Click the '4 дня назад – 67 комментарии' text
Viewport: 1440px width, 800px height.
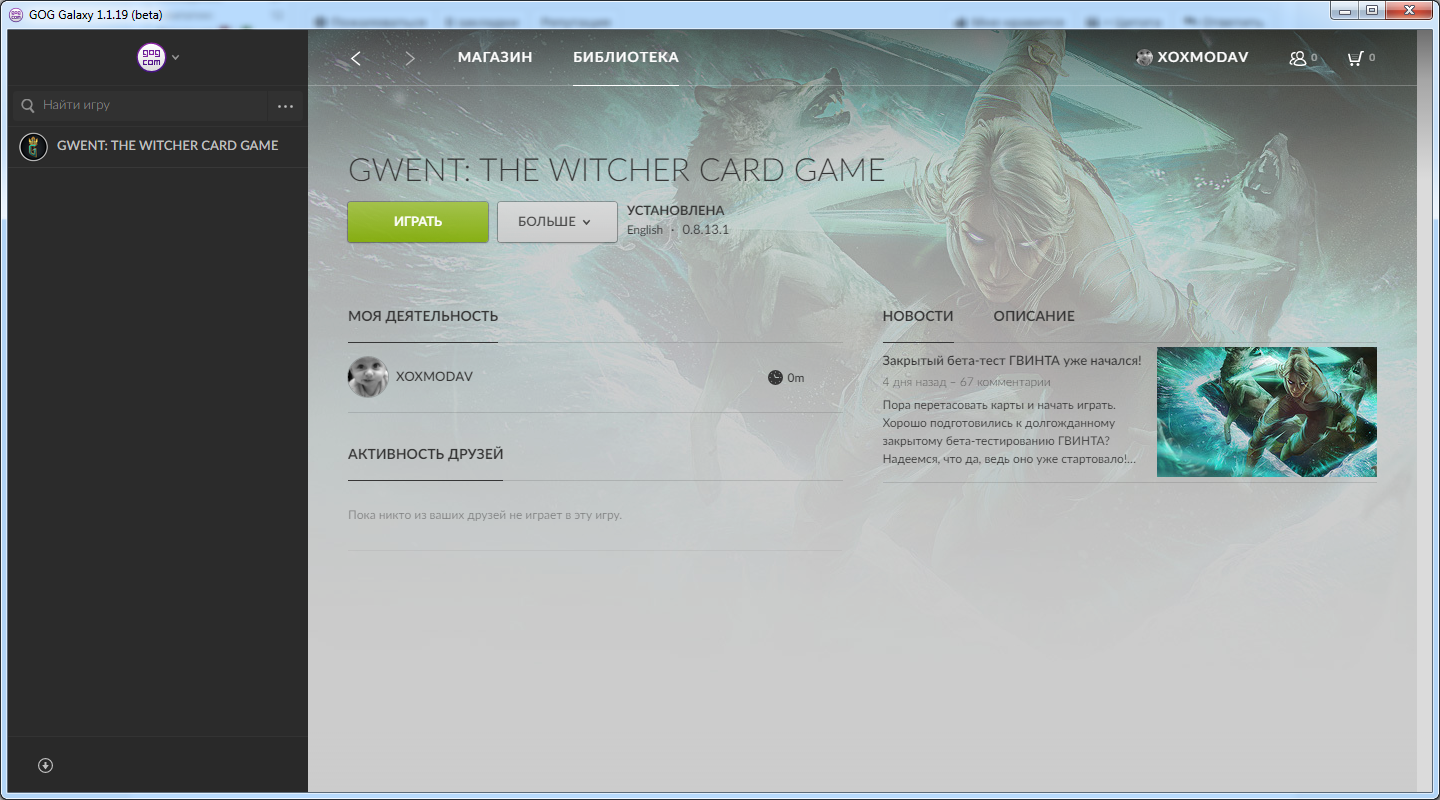click(967, 382)
